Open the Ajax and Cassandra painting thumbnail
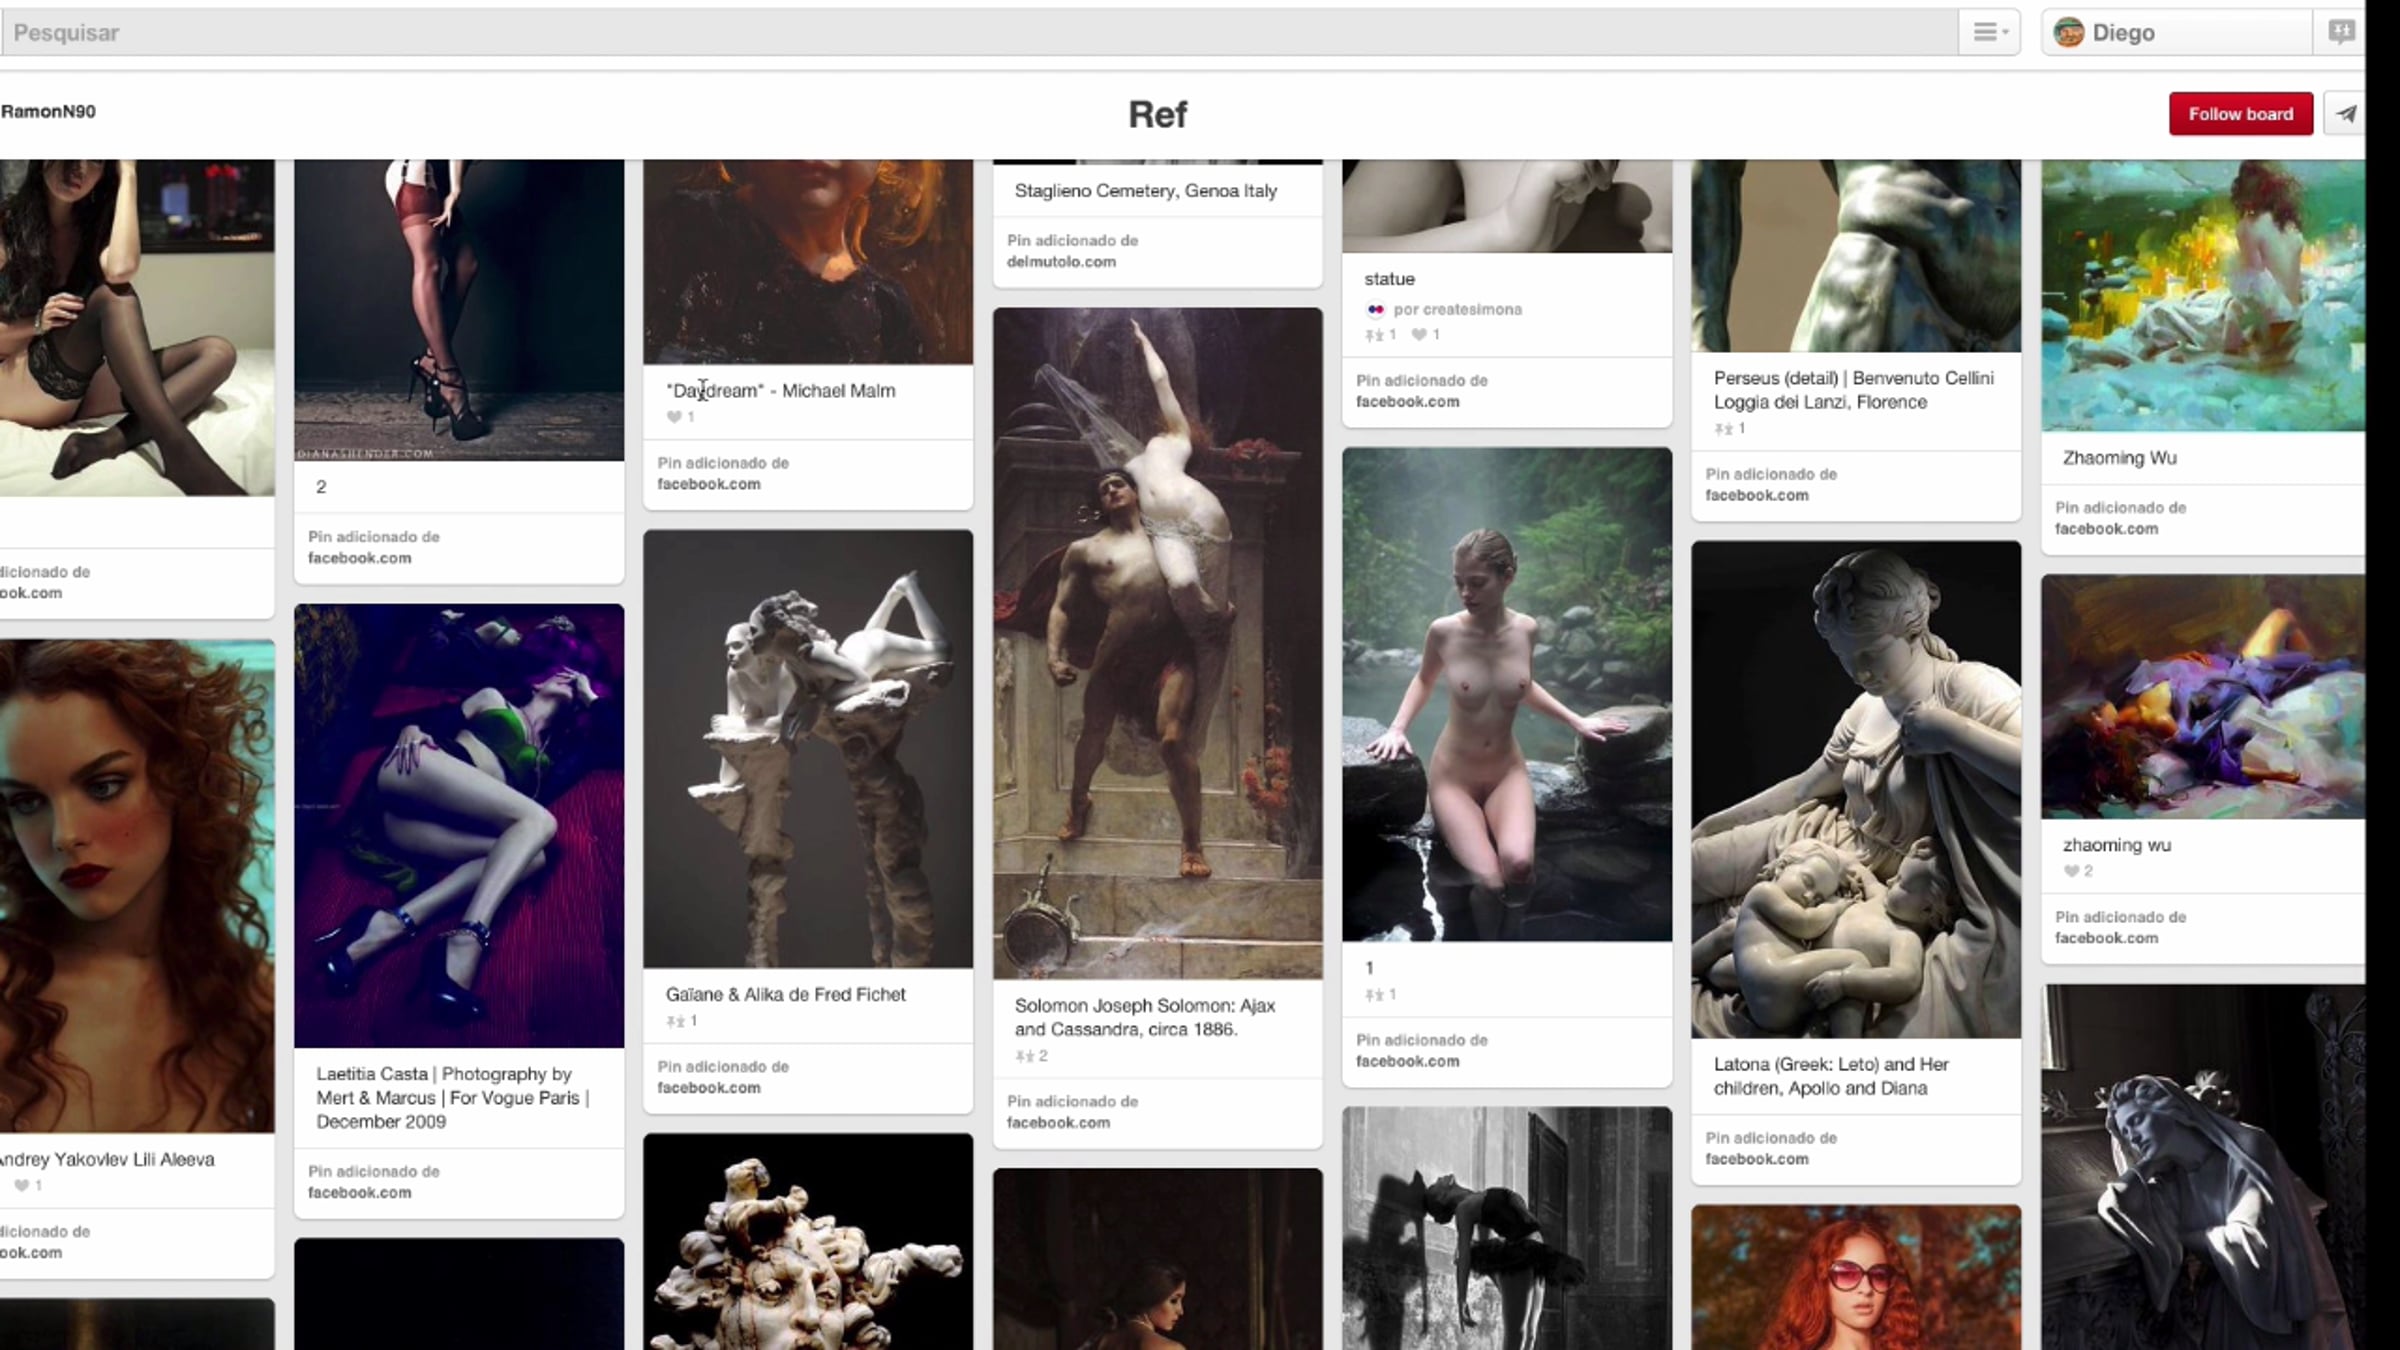Viewport: 2400px width, 1350px height. point(1157,643)
